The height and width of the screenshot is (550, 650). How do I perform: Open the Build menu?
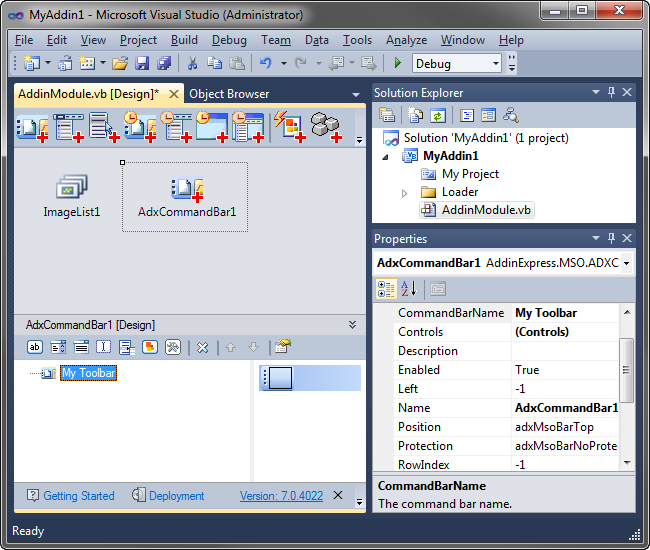[184, 40]
